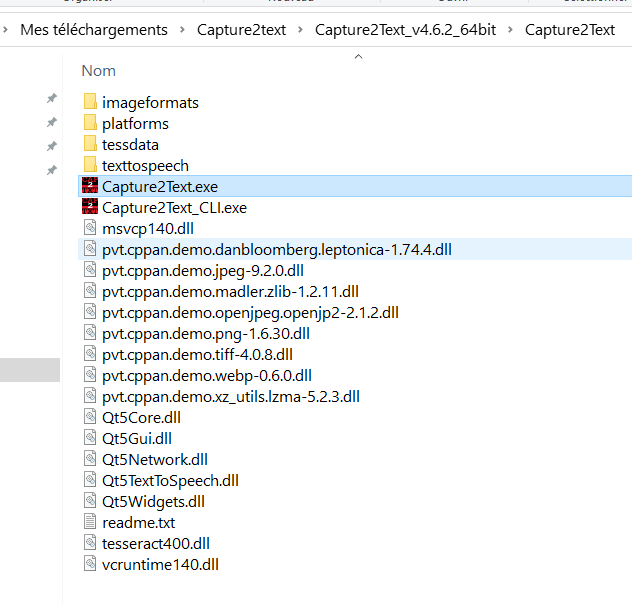
Task: Expand chevron after Capture2text in address bar
Action: tap(300, 29)
